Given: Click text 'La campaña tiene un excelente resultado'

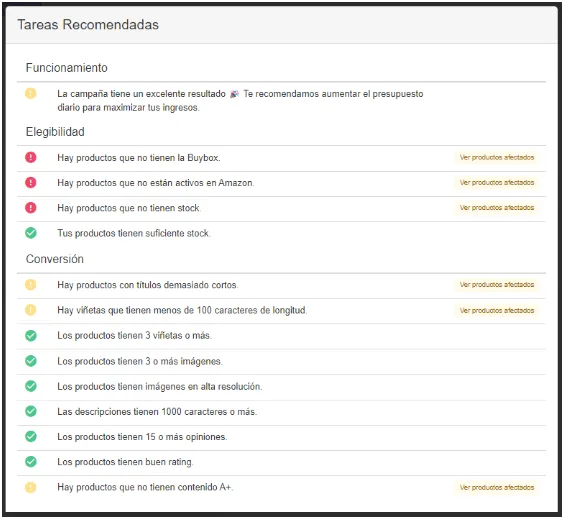Looking at the screenshot, I should 141,94.
